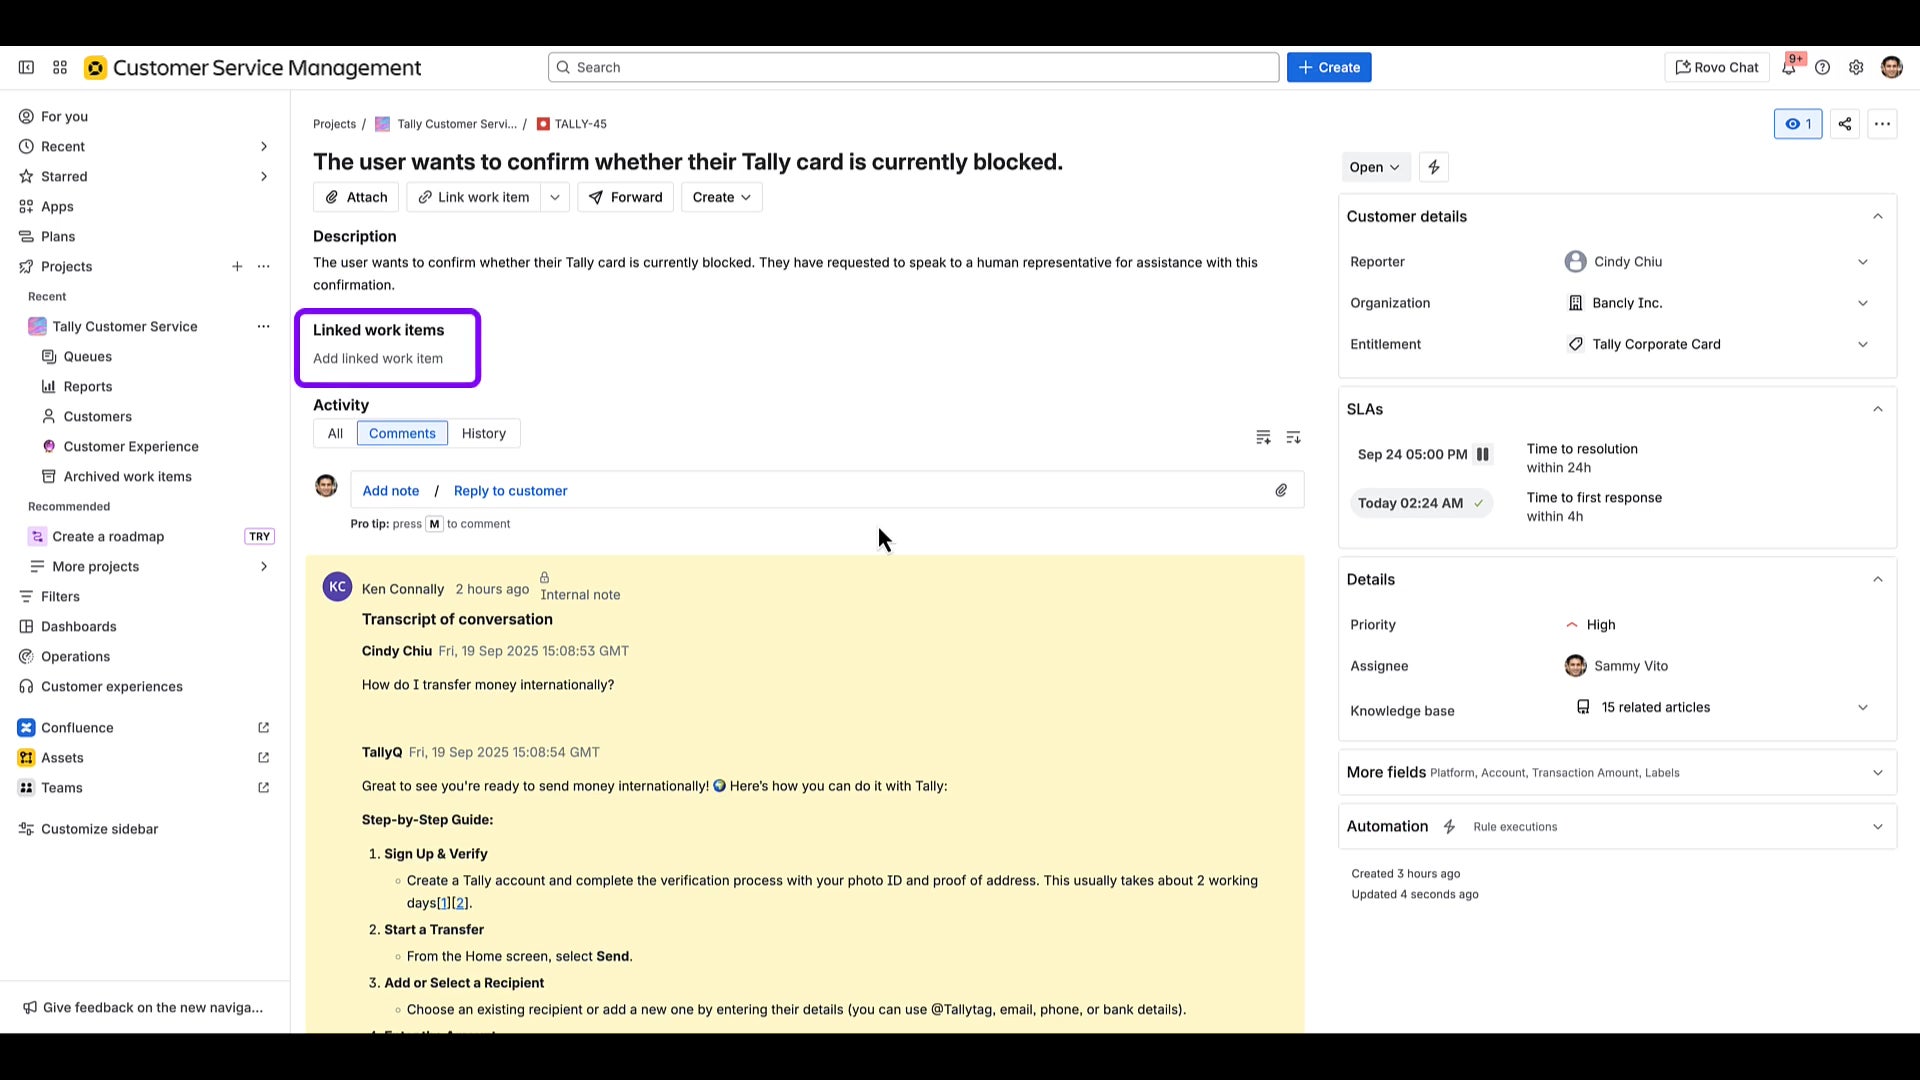Click the Search input field
Image resolution: width=1920 pixels, height=1080 pixels.
pos(912,67)
